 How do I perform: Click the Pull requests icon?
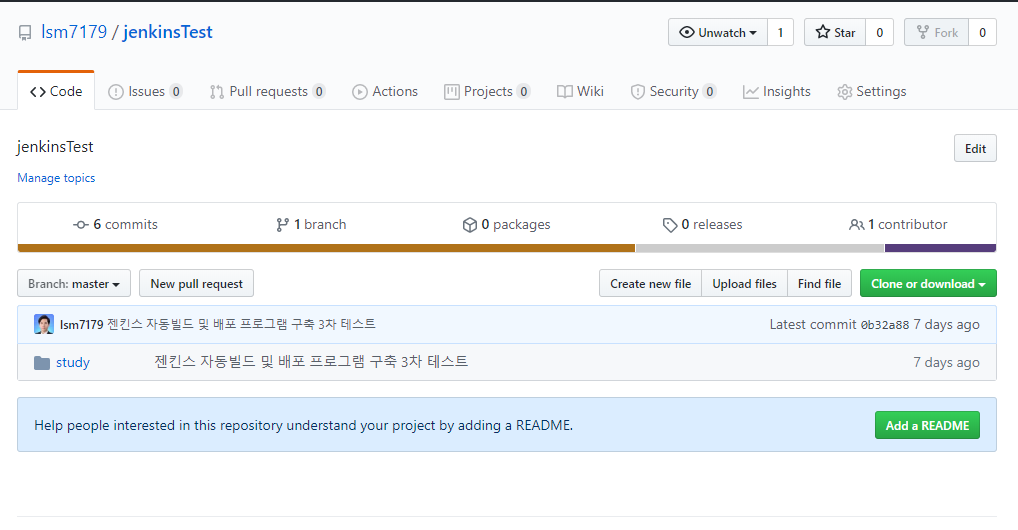pos(217,92)
